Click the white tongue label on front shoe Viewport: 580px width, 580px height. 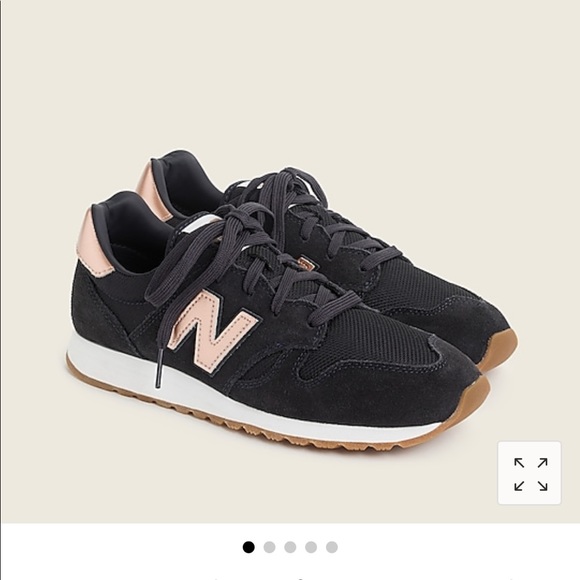202,224
